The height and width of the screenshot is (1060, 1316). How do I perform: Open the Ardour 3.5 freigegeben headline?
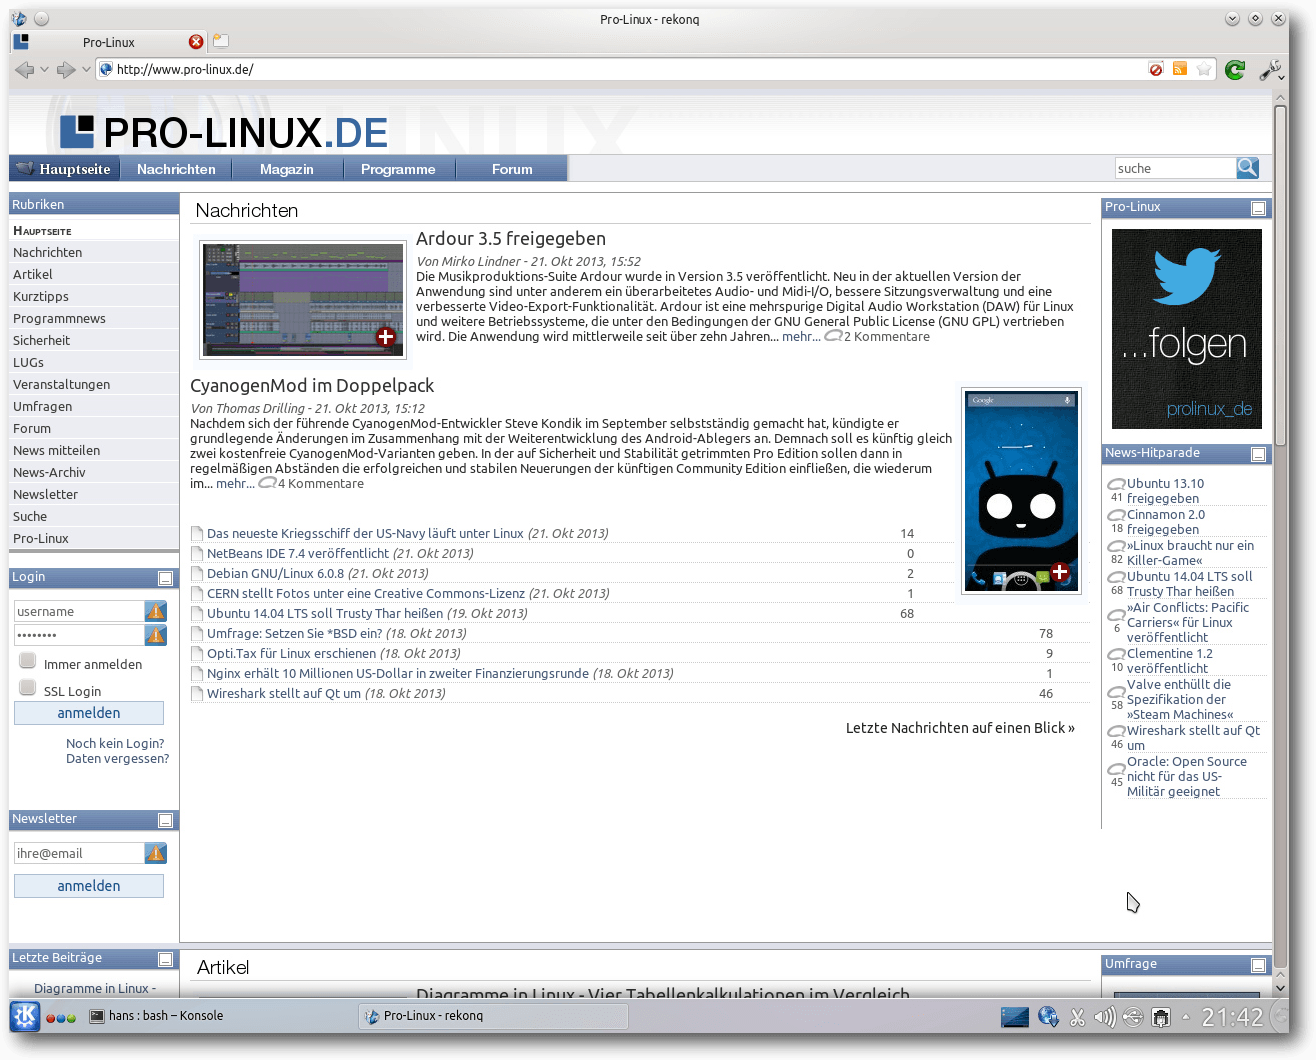click(x=511, y=238)
